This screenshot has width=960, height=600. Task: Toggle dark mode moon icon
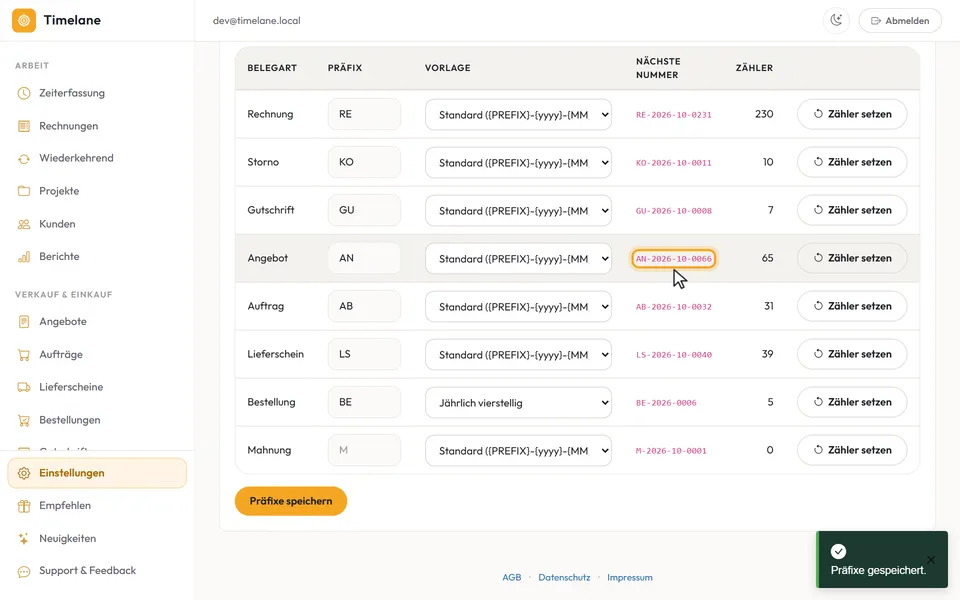pyautogui.click(x=836, y=20)
